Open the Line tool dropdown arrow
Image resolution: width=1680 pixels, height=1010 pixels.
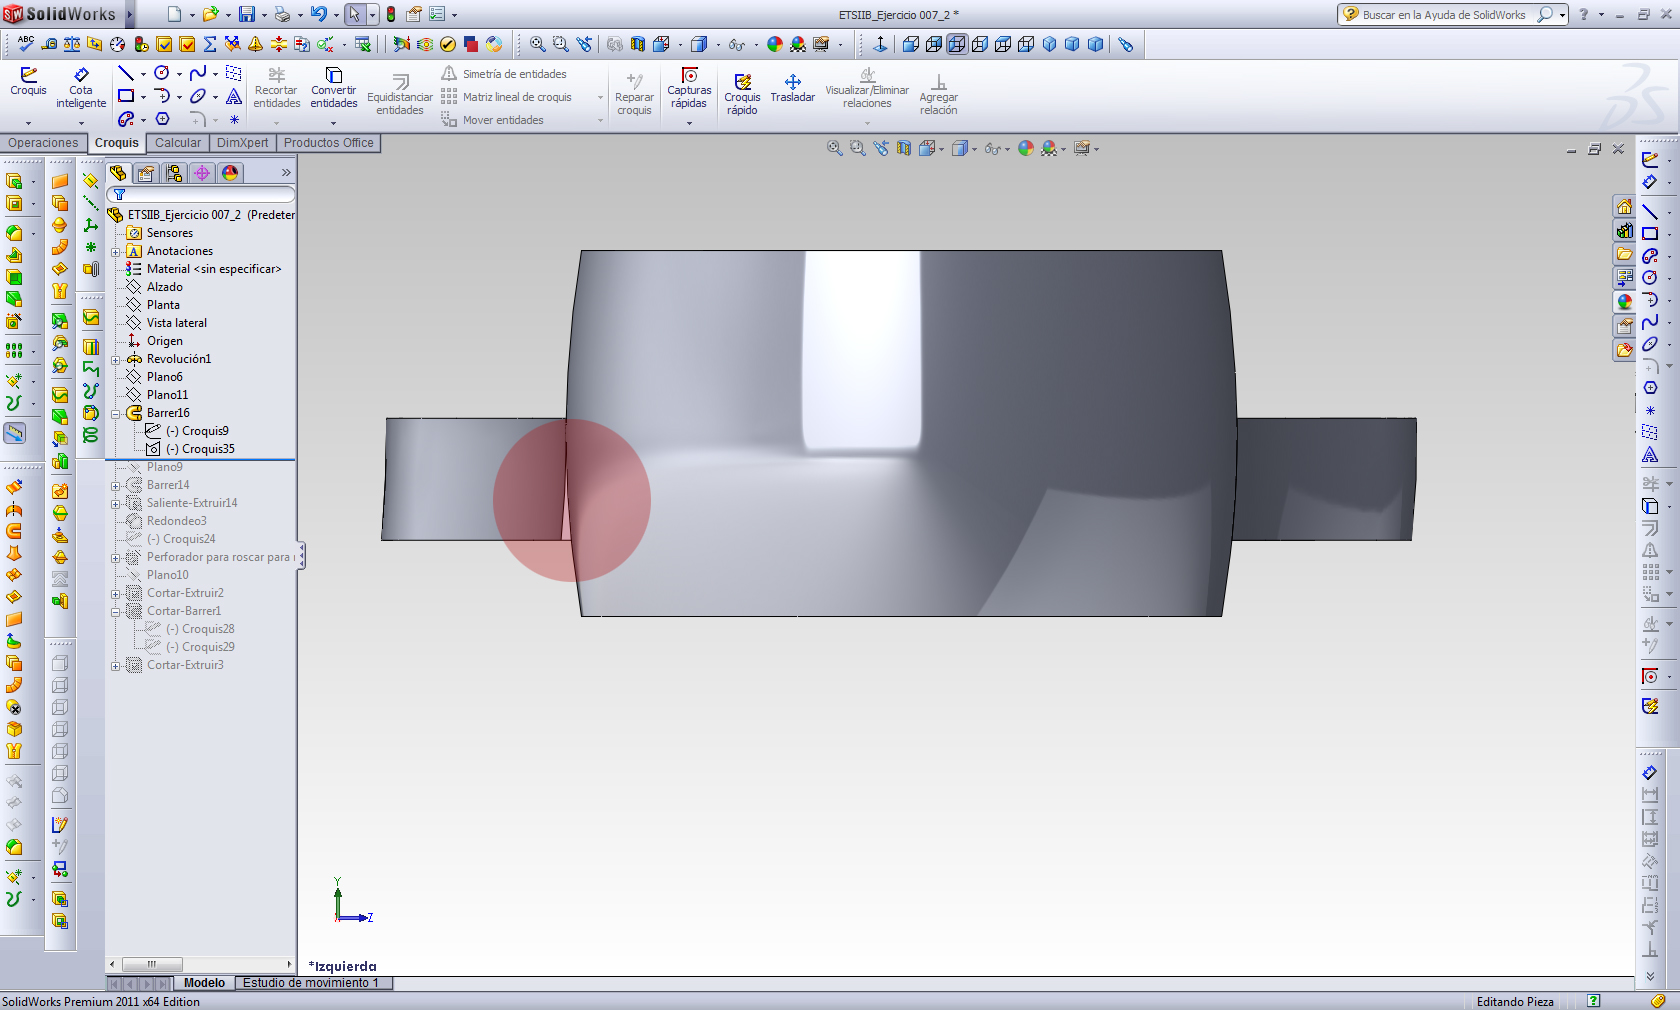(x=143, y=74)
